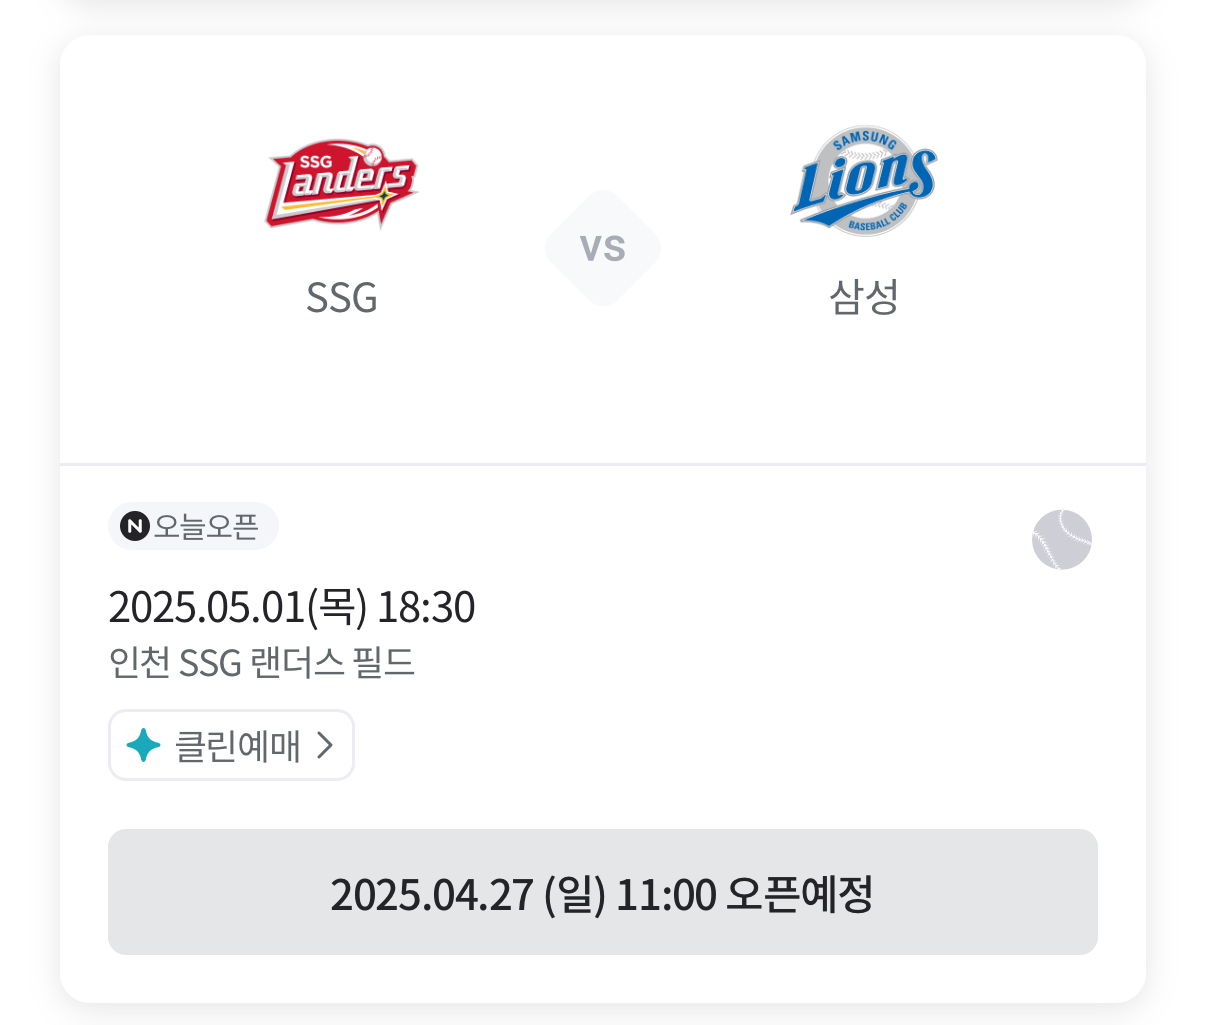Click the teal sparkle icon
Image resolution: width=1206 pixels, height=1025 pixels.
coord(144,745)
